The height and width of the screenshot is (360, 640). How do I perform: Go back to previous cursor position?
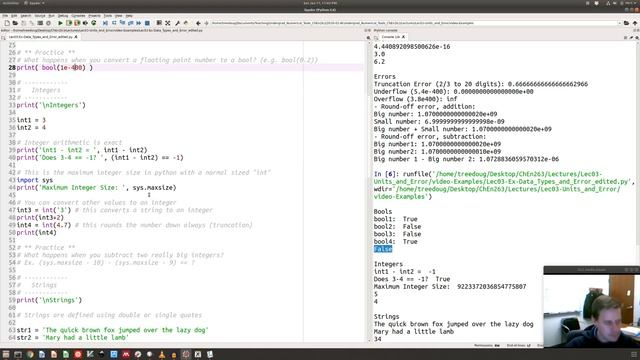click(x=198, y=23)
